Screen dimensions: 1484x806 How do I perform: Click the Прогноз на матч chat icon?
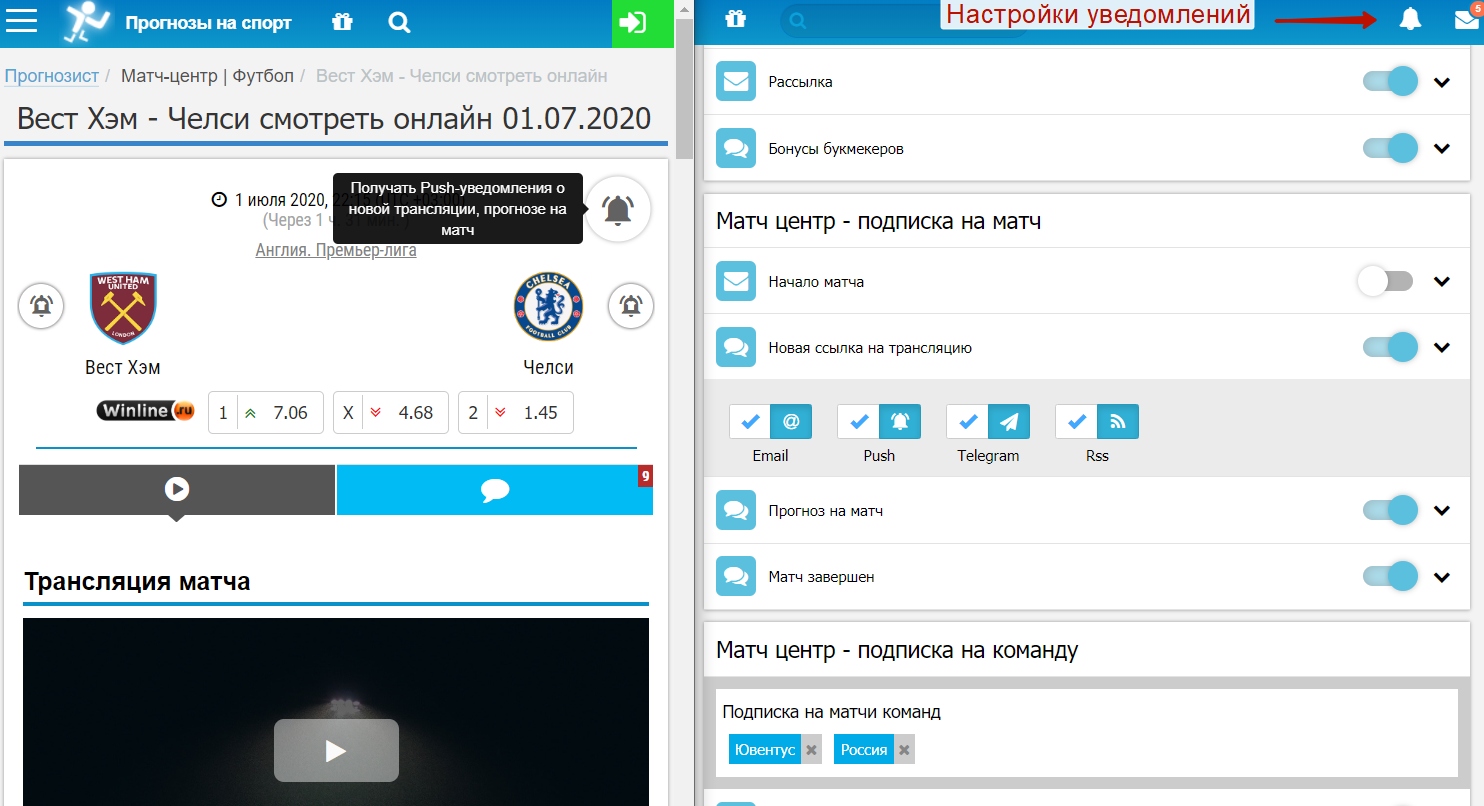(x=736, y=510)
